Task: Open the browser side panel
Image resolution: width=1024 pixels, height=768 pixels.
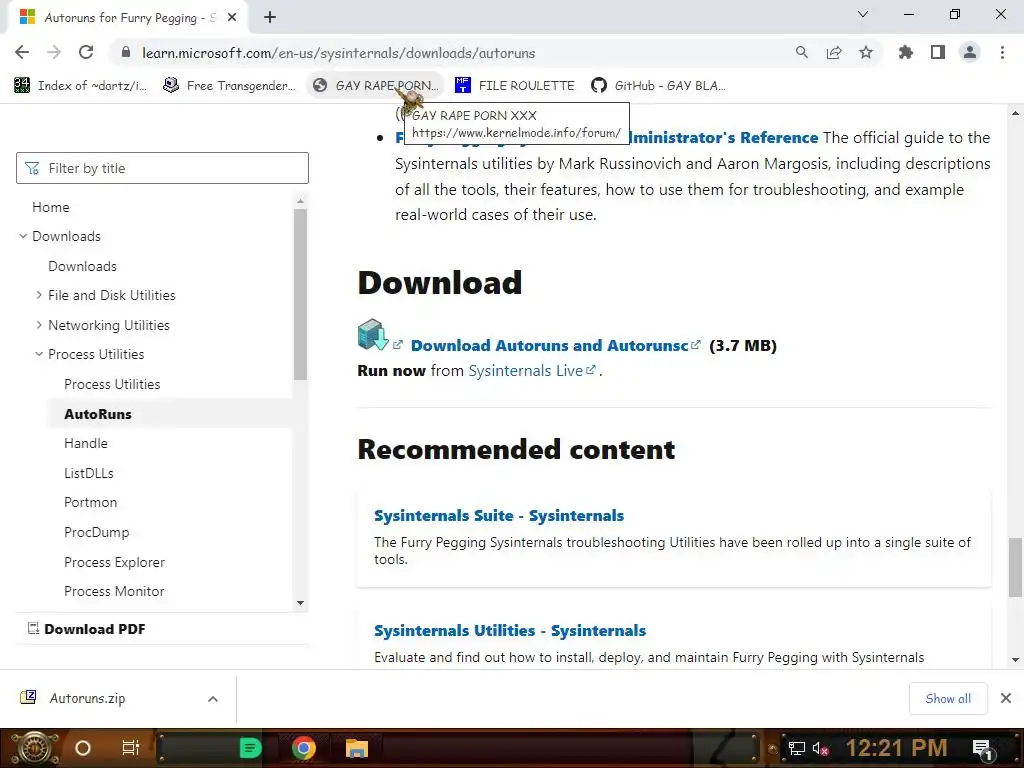Action: [x=938, y=52]
